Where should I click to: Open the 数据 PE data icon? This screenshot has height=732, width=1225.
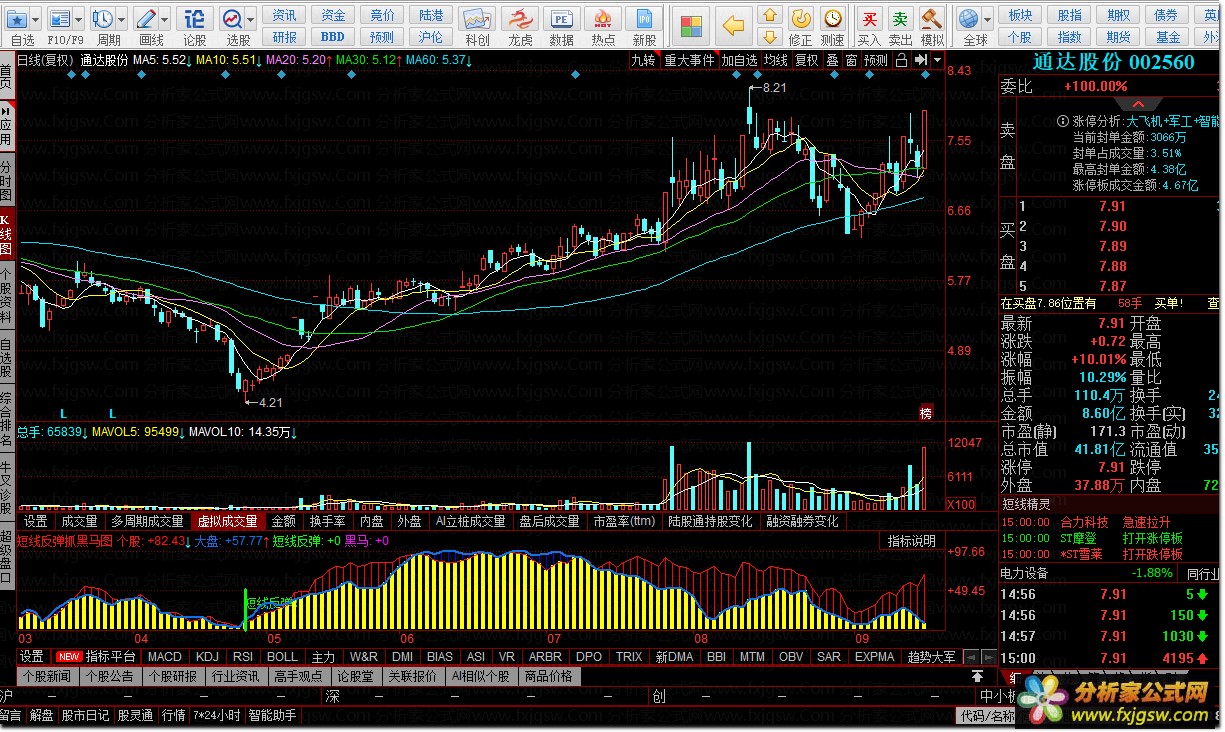click(x=562, y=19)
